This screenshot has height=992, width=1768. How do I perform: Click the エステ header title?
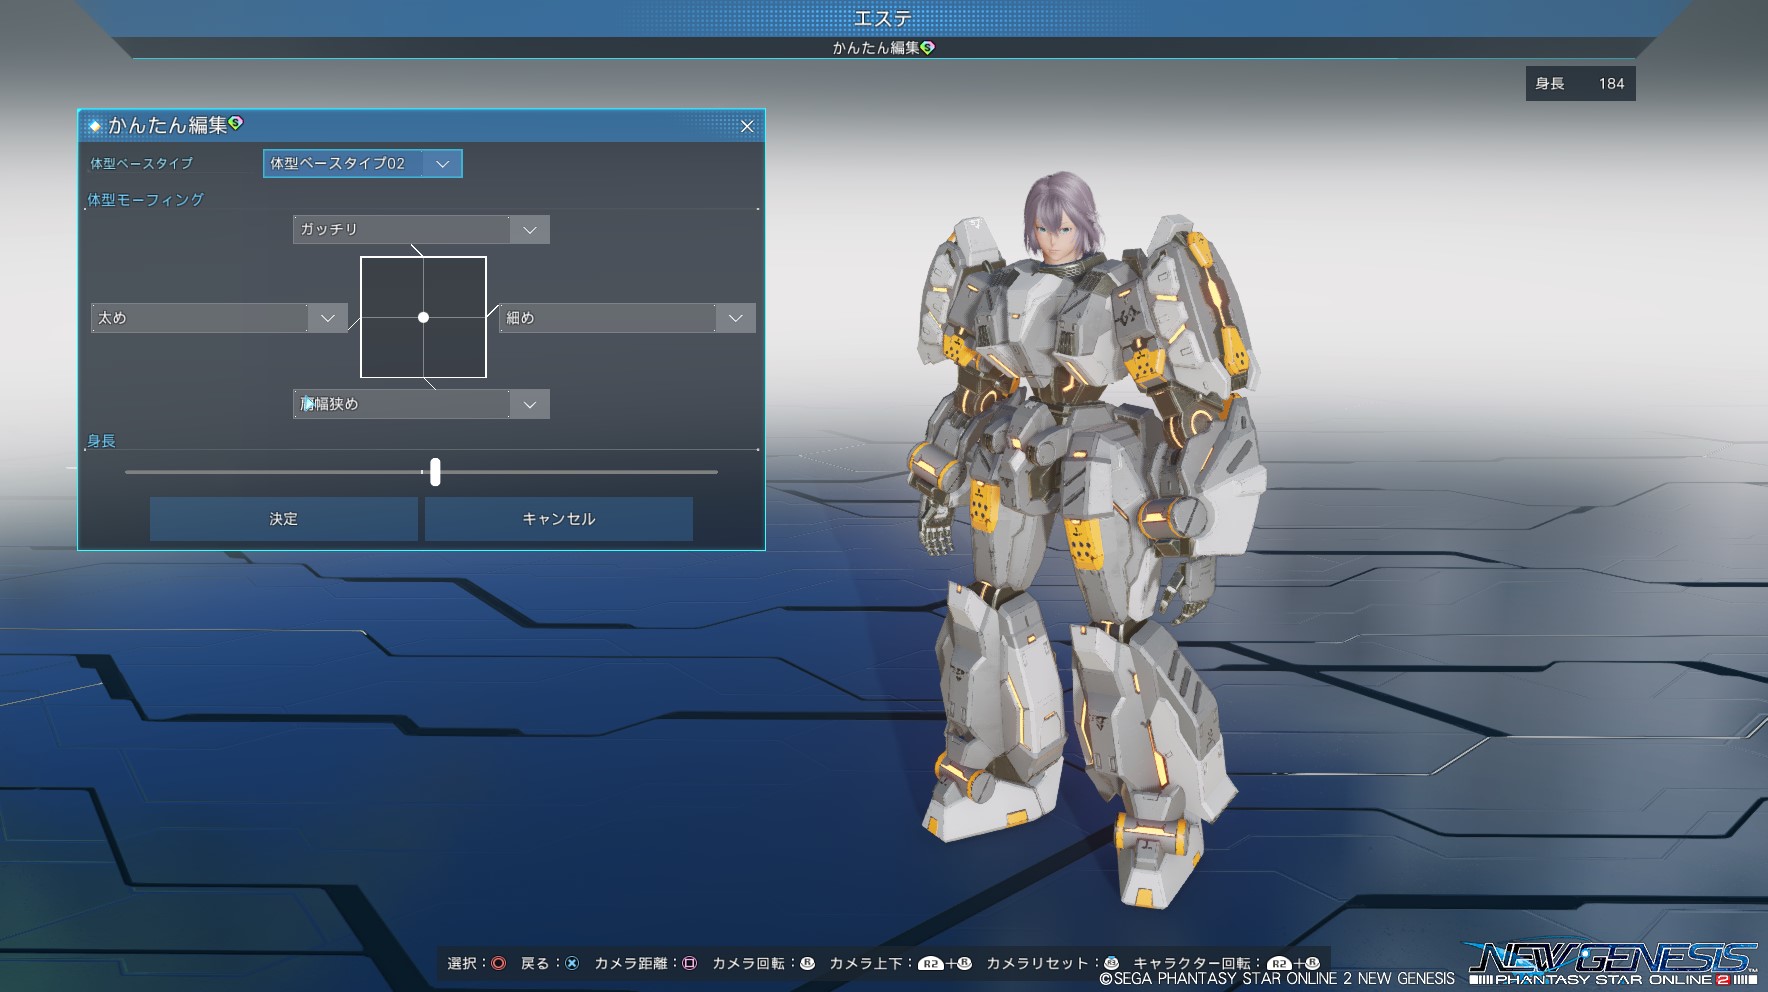click(883, 19)
